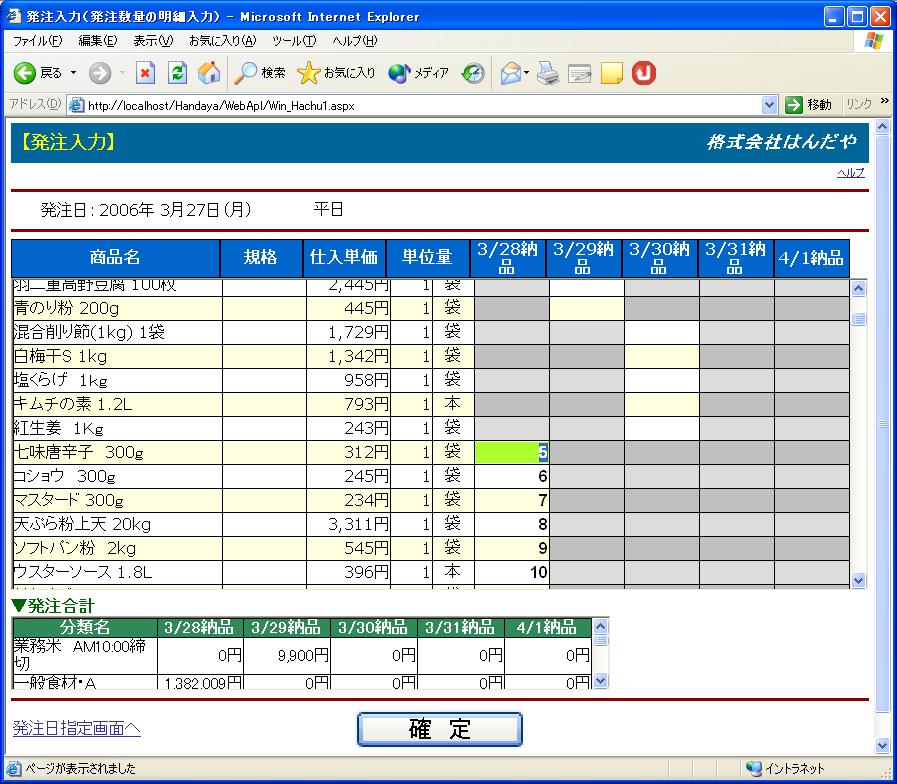Image resolution: width=897 pixels, height=784 pixels.
Task: Click the Windows flag logo
Action: [x=874, y=41]
